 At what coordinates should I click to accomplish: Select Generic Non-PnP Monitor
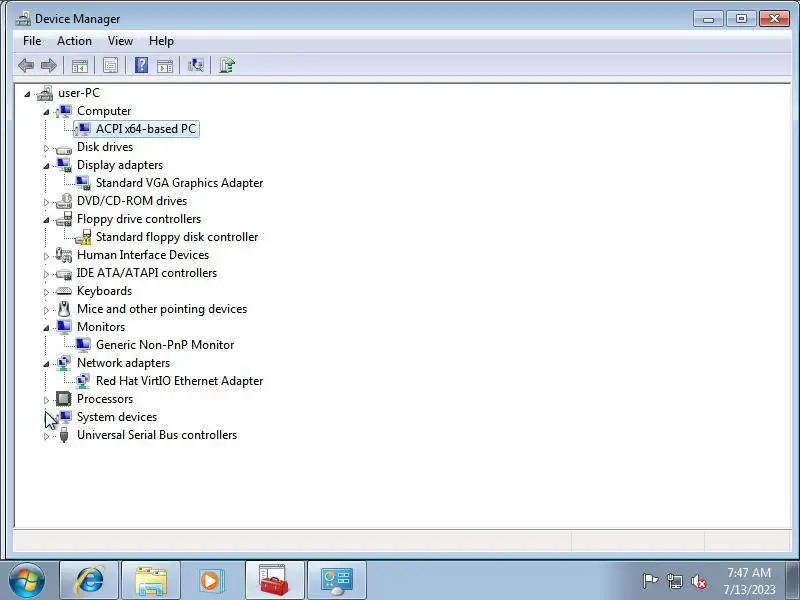click(165, 345)
